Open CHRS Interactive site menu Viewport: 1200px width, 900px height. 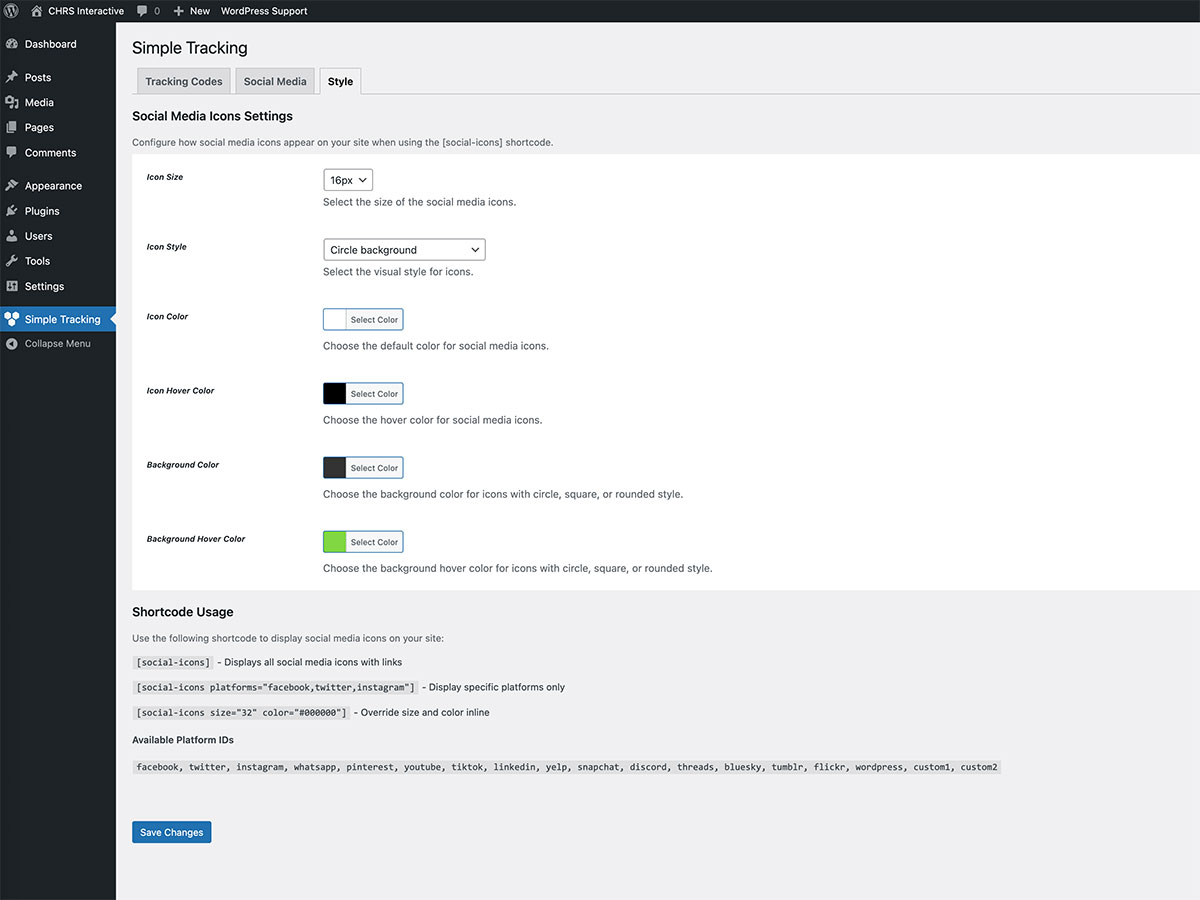(77, 11)
